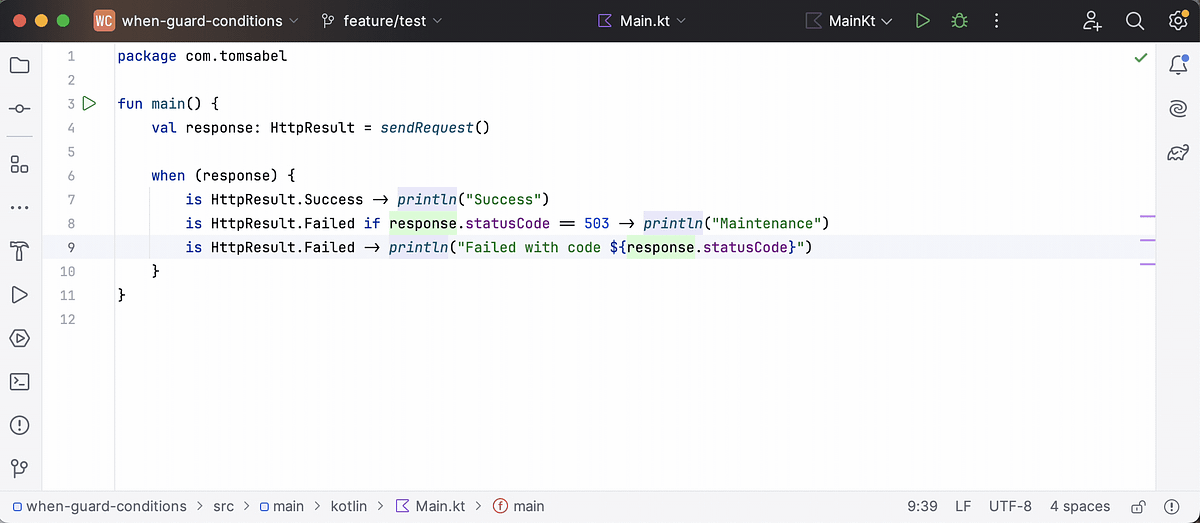Click the Main.kt breadcrumb in status bar
1200x523 pixels.
point(430,507)
